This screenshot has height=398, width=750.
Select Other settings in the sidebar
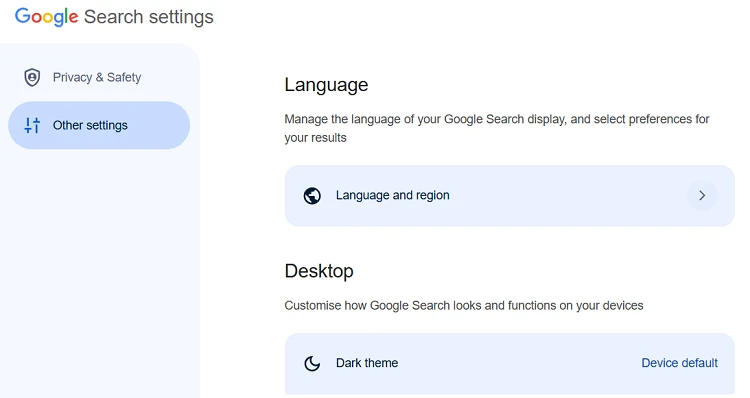(x=99, y=125)
